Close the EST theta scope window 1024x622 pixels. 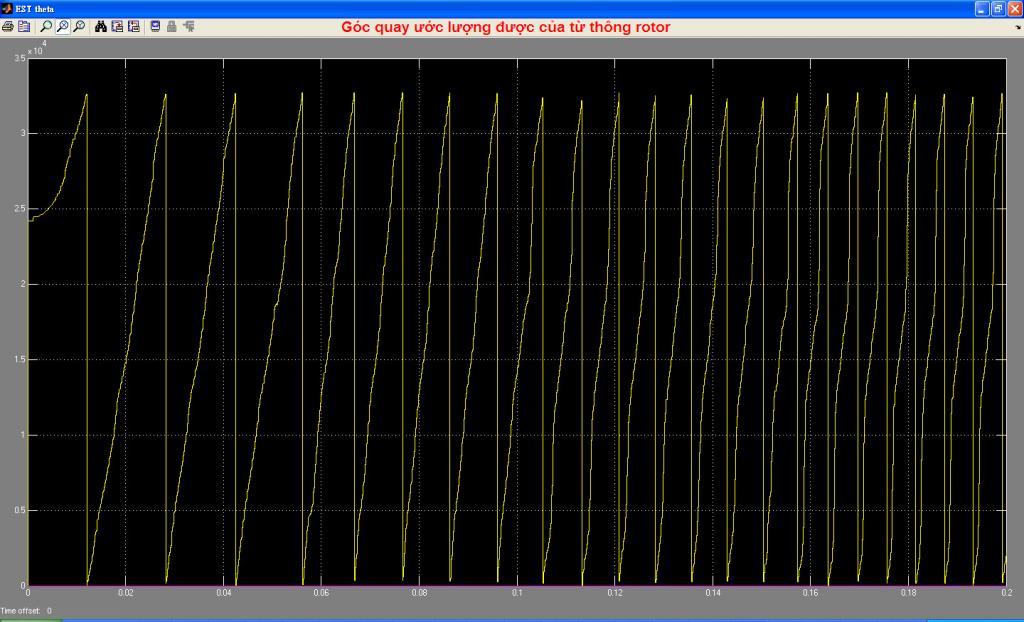(x=1013, y=8)
